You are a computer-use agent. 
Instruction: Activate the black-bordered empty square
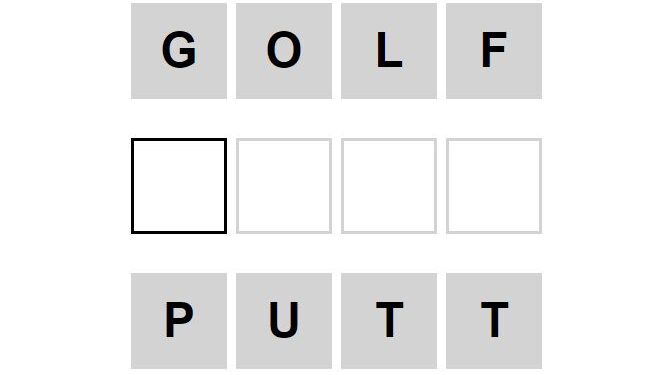179,186
